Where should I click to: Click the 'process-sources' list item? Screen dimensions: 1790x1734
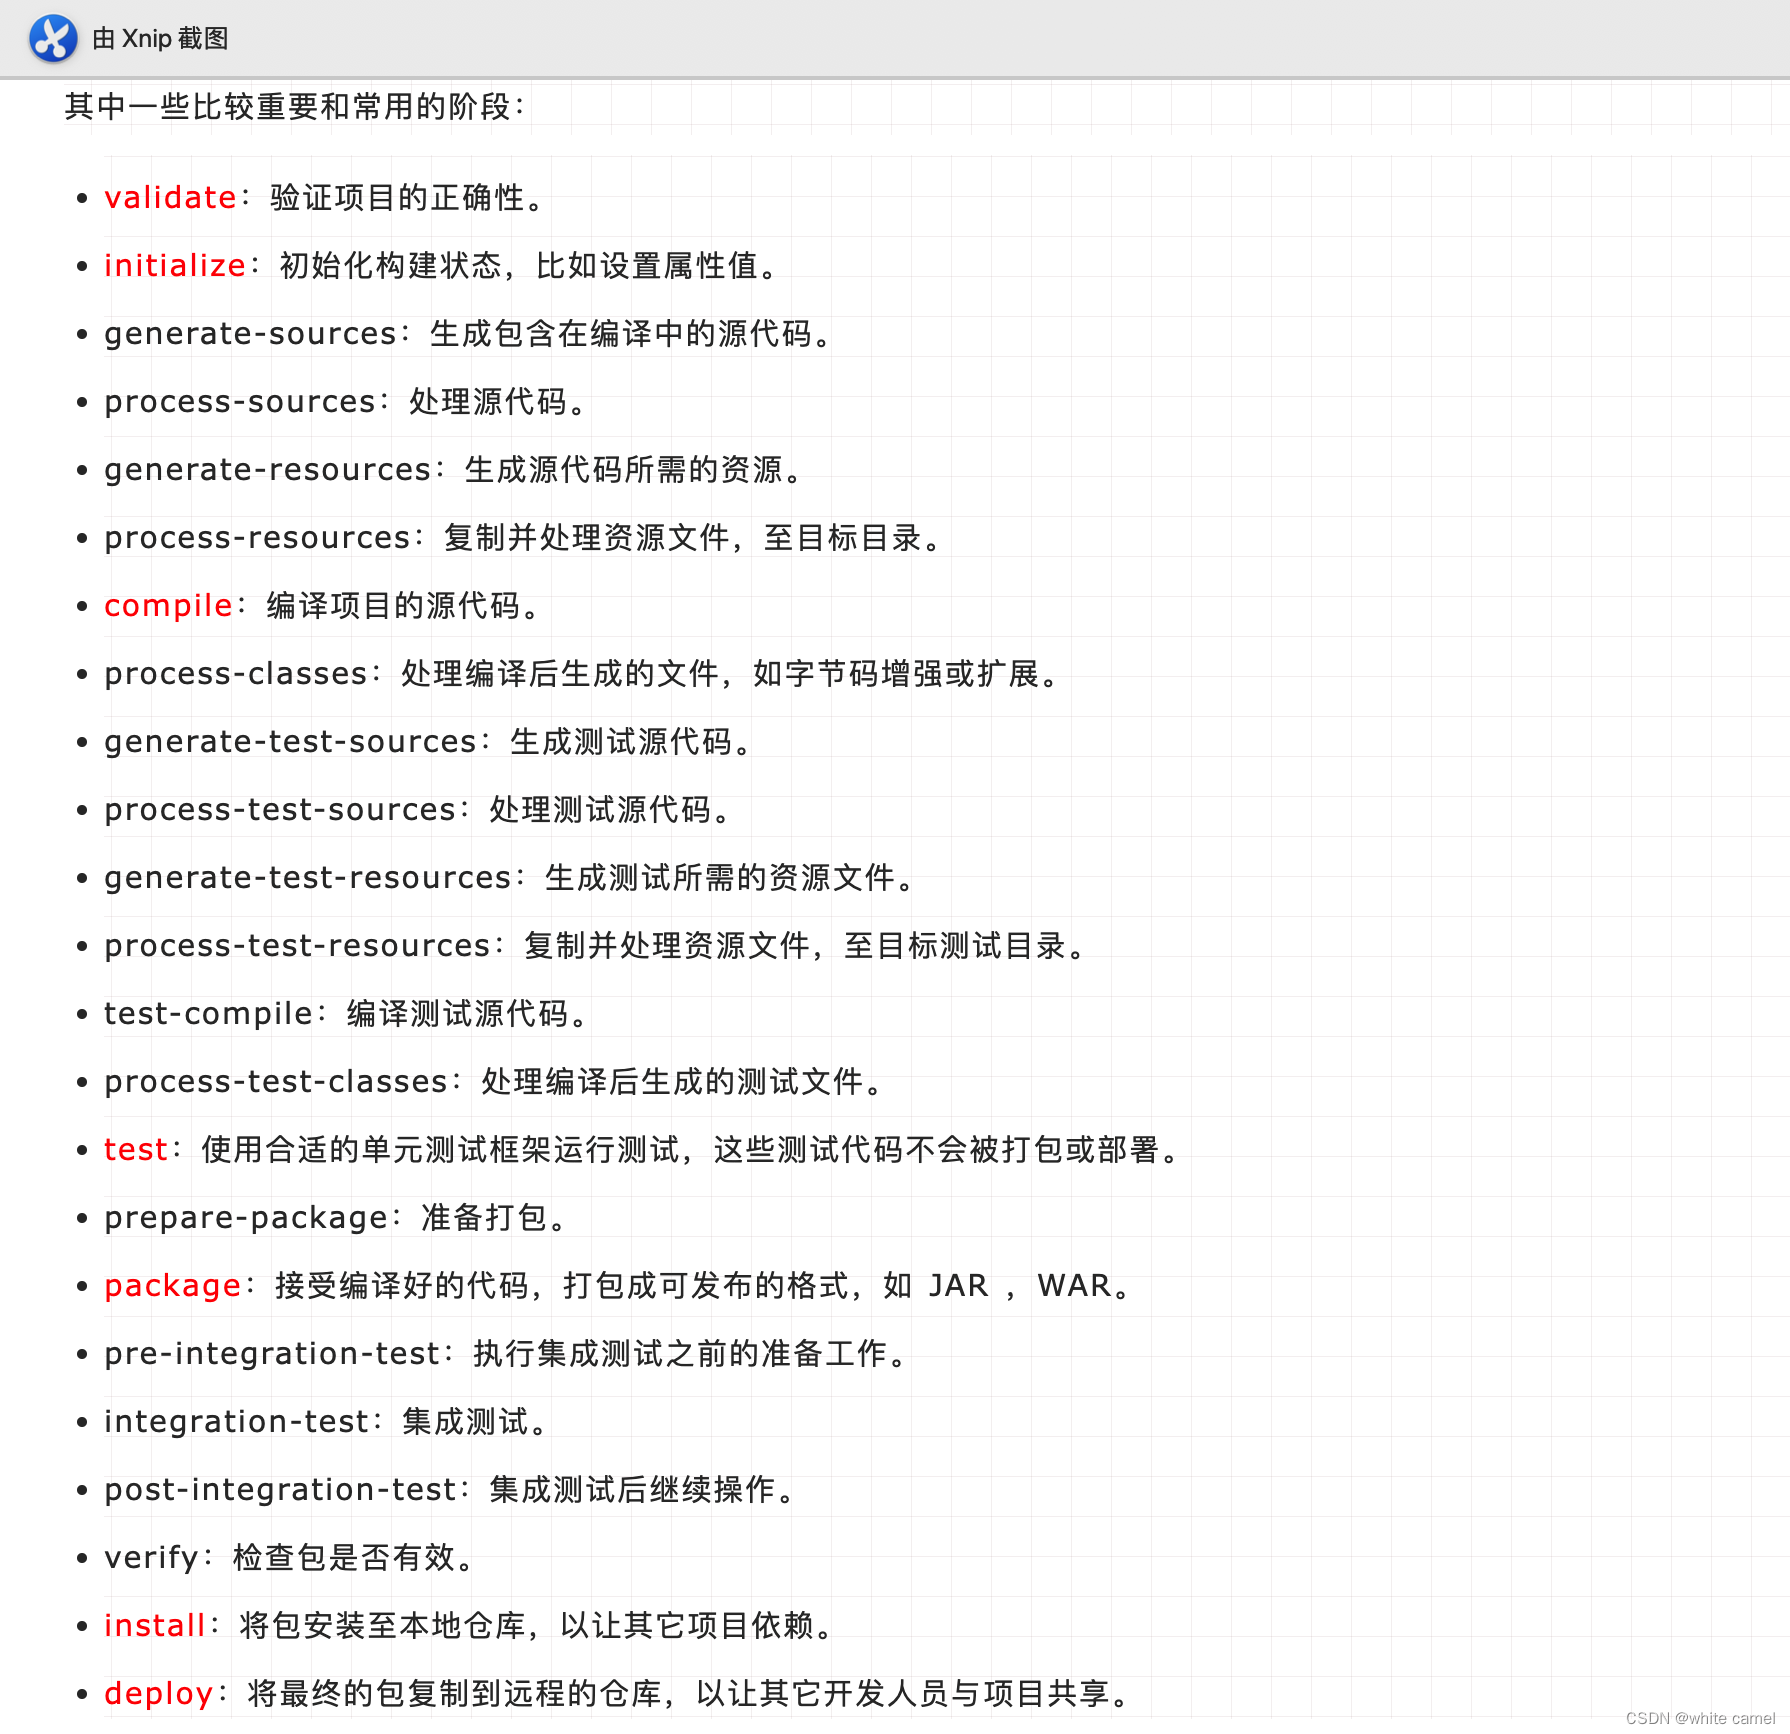pyautogui.click(x=345, y=401)
